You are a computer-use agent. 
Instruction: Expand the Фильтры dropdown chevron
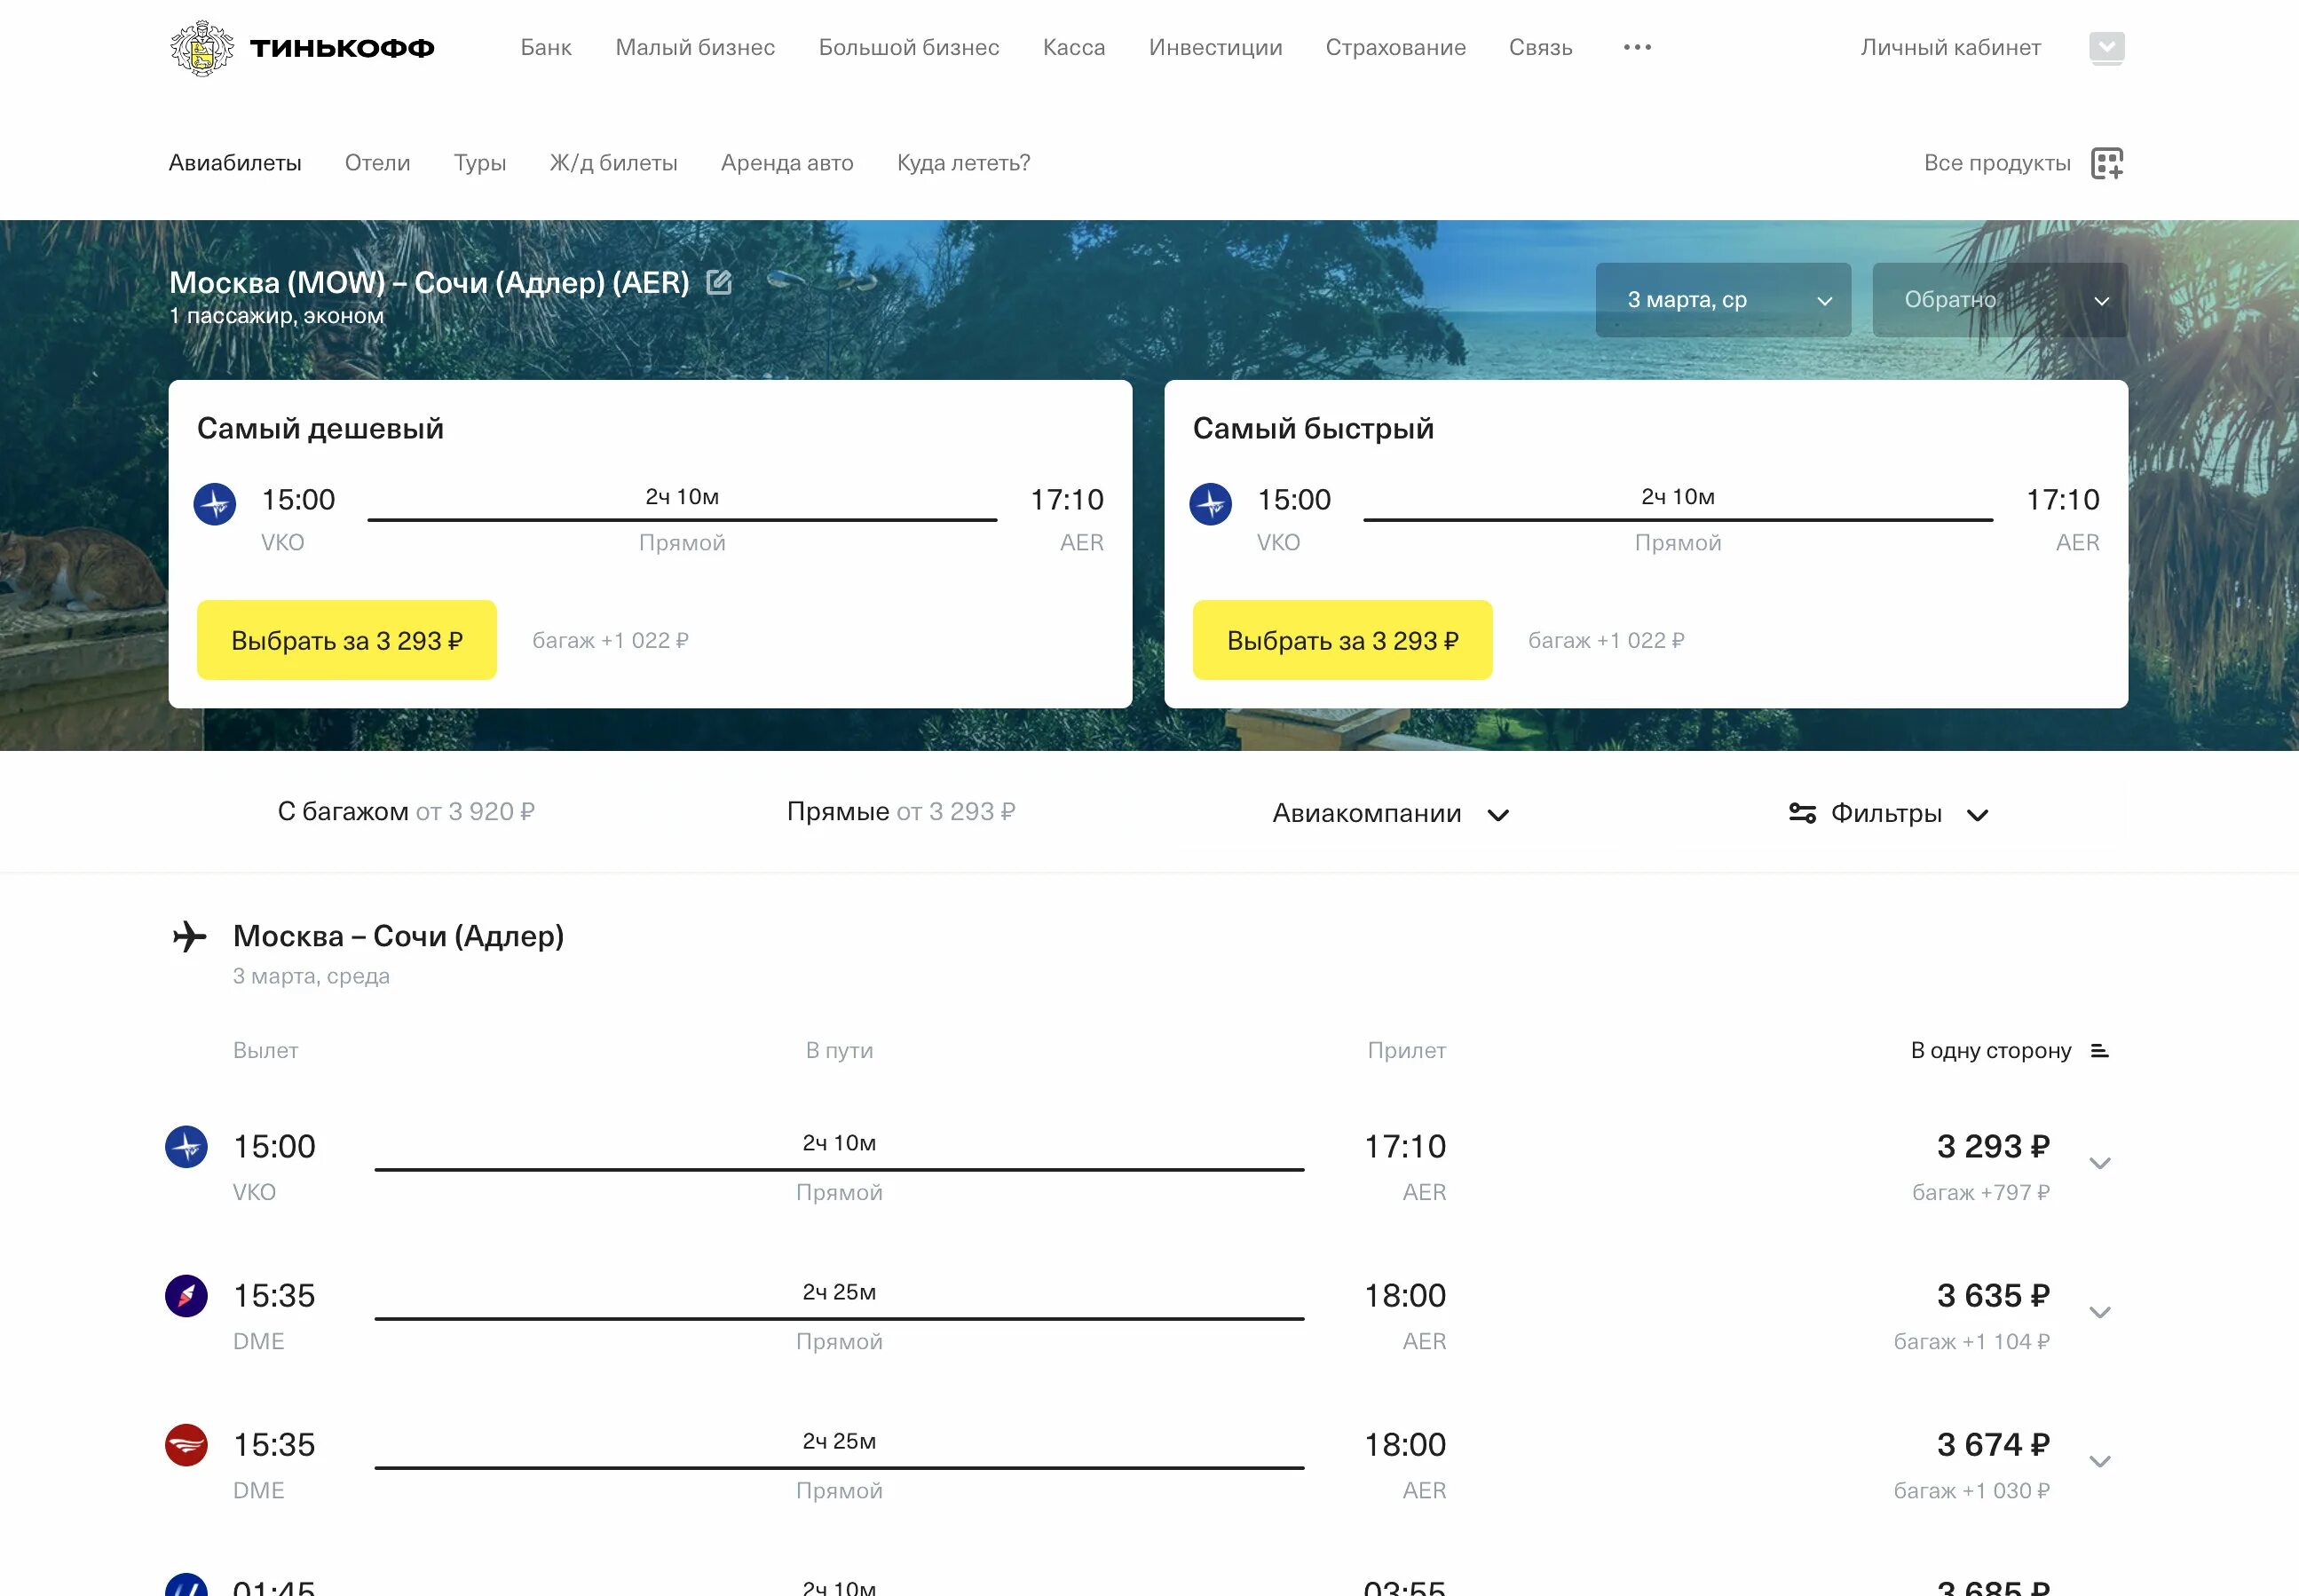[1977, 815]
